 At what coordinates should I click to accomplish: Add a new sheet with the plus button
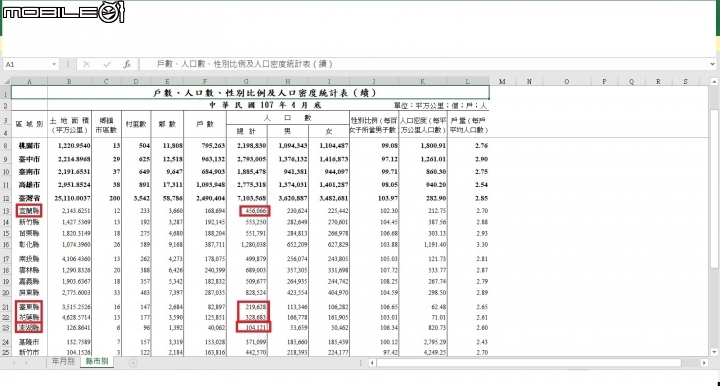pos(133,363)
